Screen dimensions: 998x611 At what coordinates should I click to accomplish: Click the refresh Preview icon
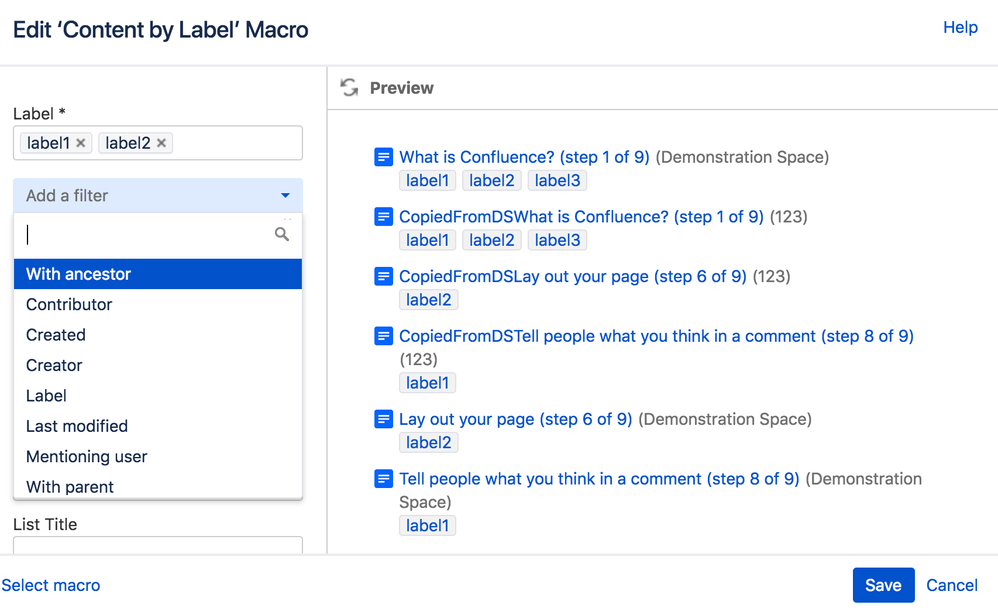point(349,88)
